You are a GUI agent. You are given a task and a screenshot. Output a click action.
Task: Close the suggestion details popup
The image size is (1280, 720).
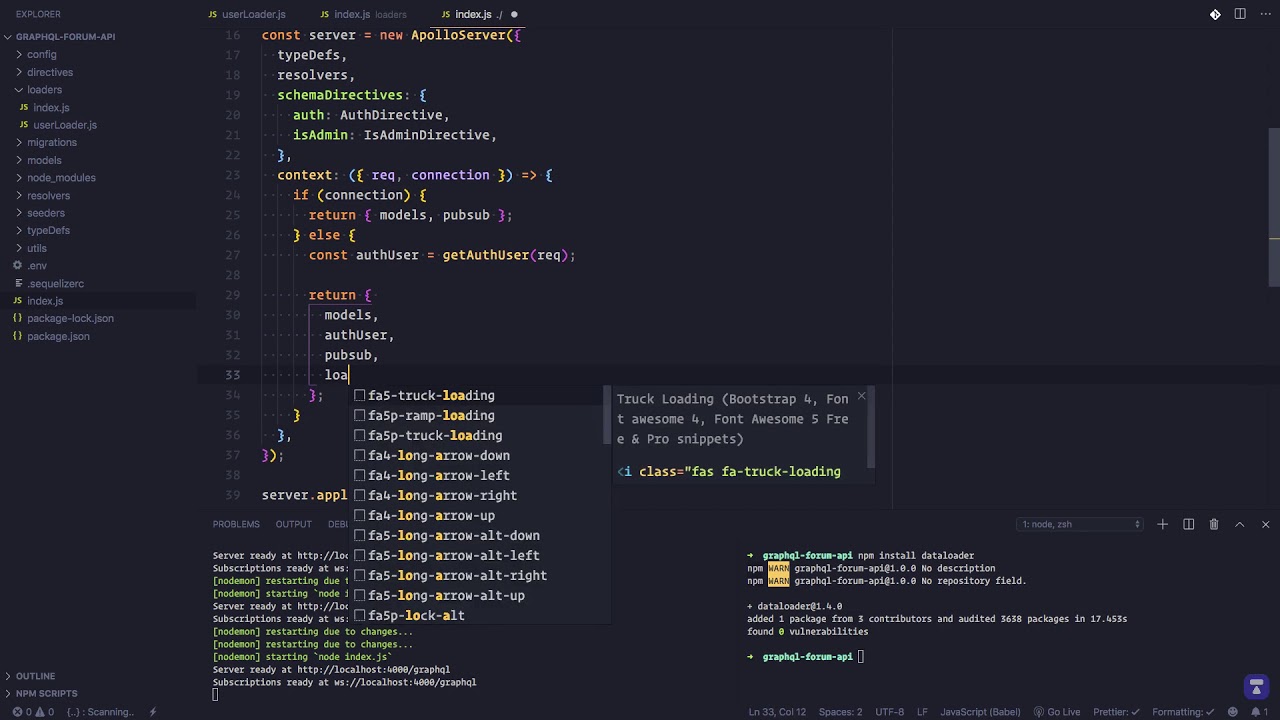(861, 396)
